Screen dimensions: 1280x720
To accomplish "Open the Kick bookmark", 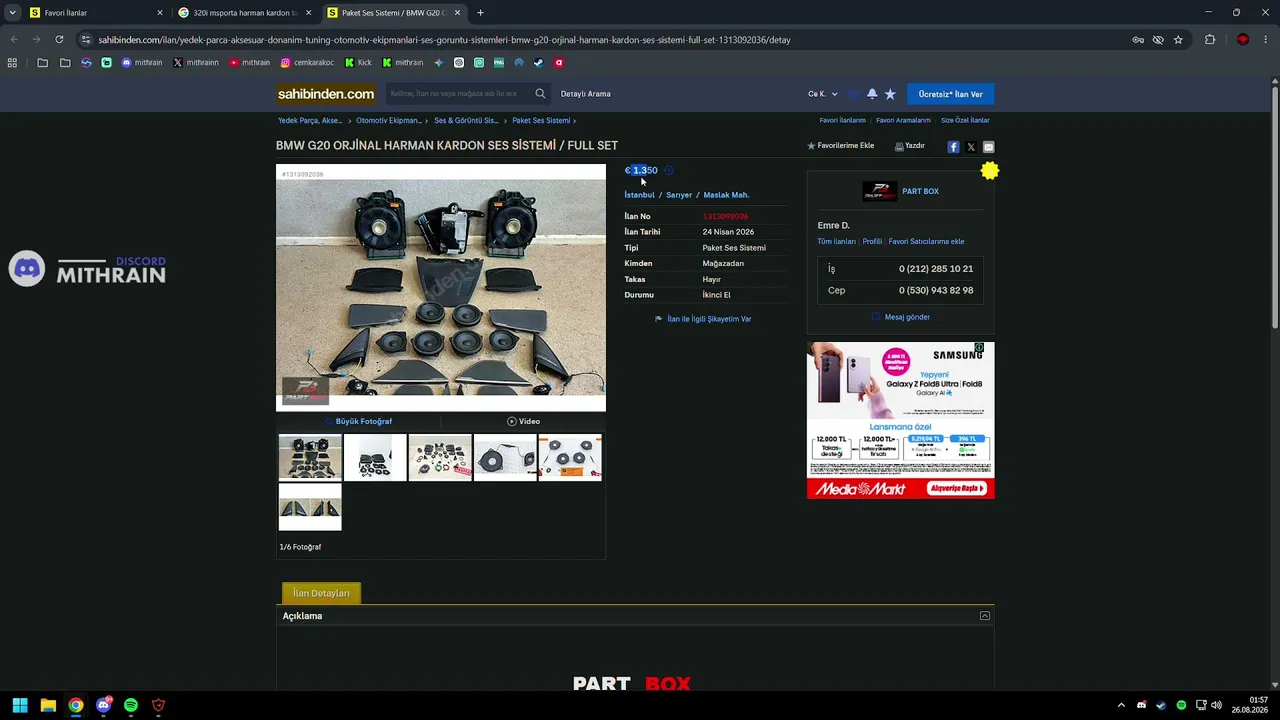I will pyautogui.click(x=358, y=62).
